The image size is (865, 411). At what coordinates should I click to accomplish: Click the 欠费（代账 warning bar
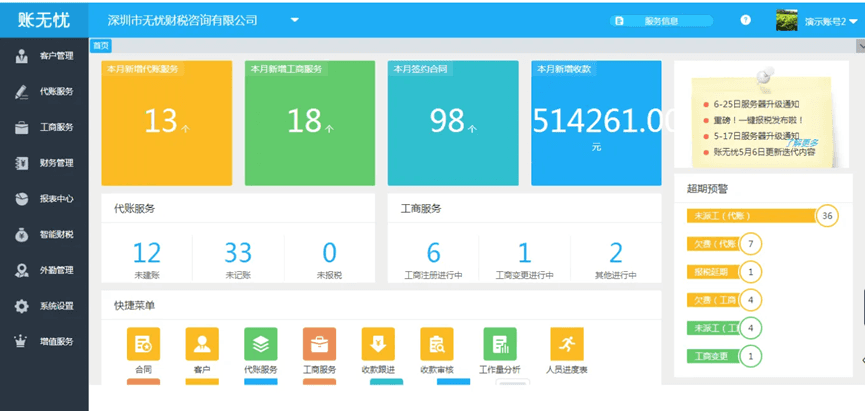pos(713,243)
